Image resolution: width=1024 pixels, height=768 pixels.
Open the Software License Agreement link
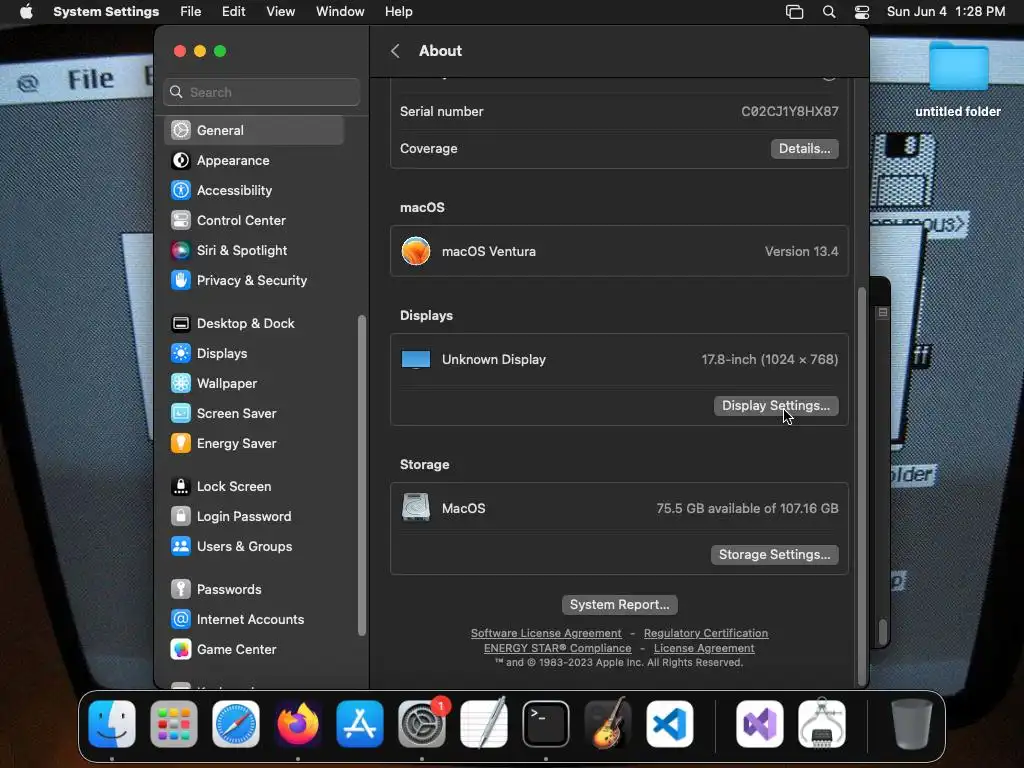click(x=546, y=633)
